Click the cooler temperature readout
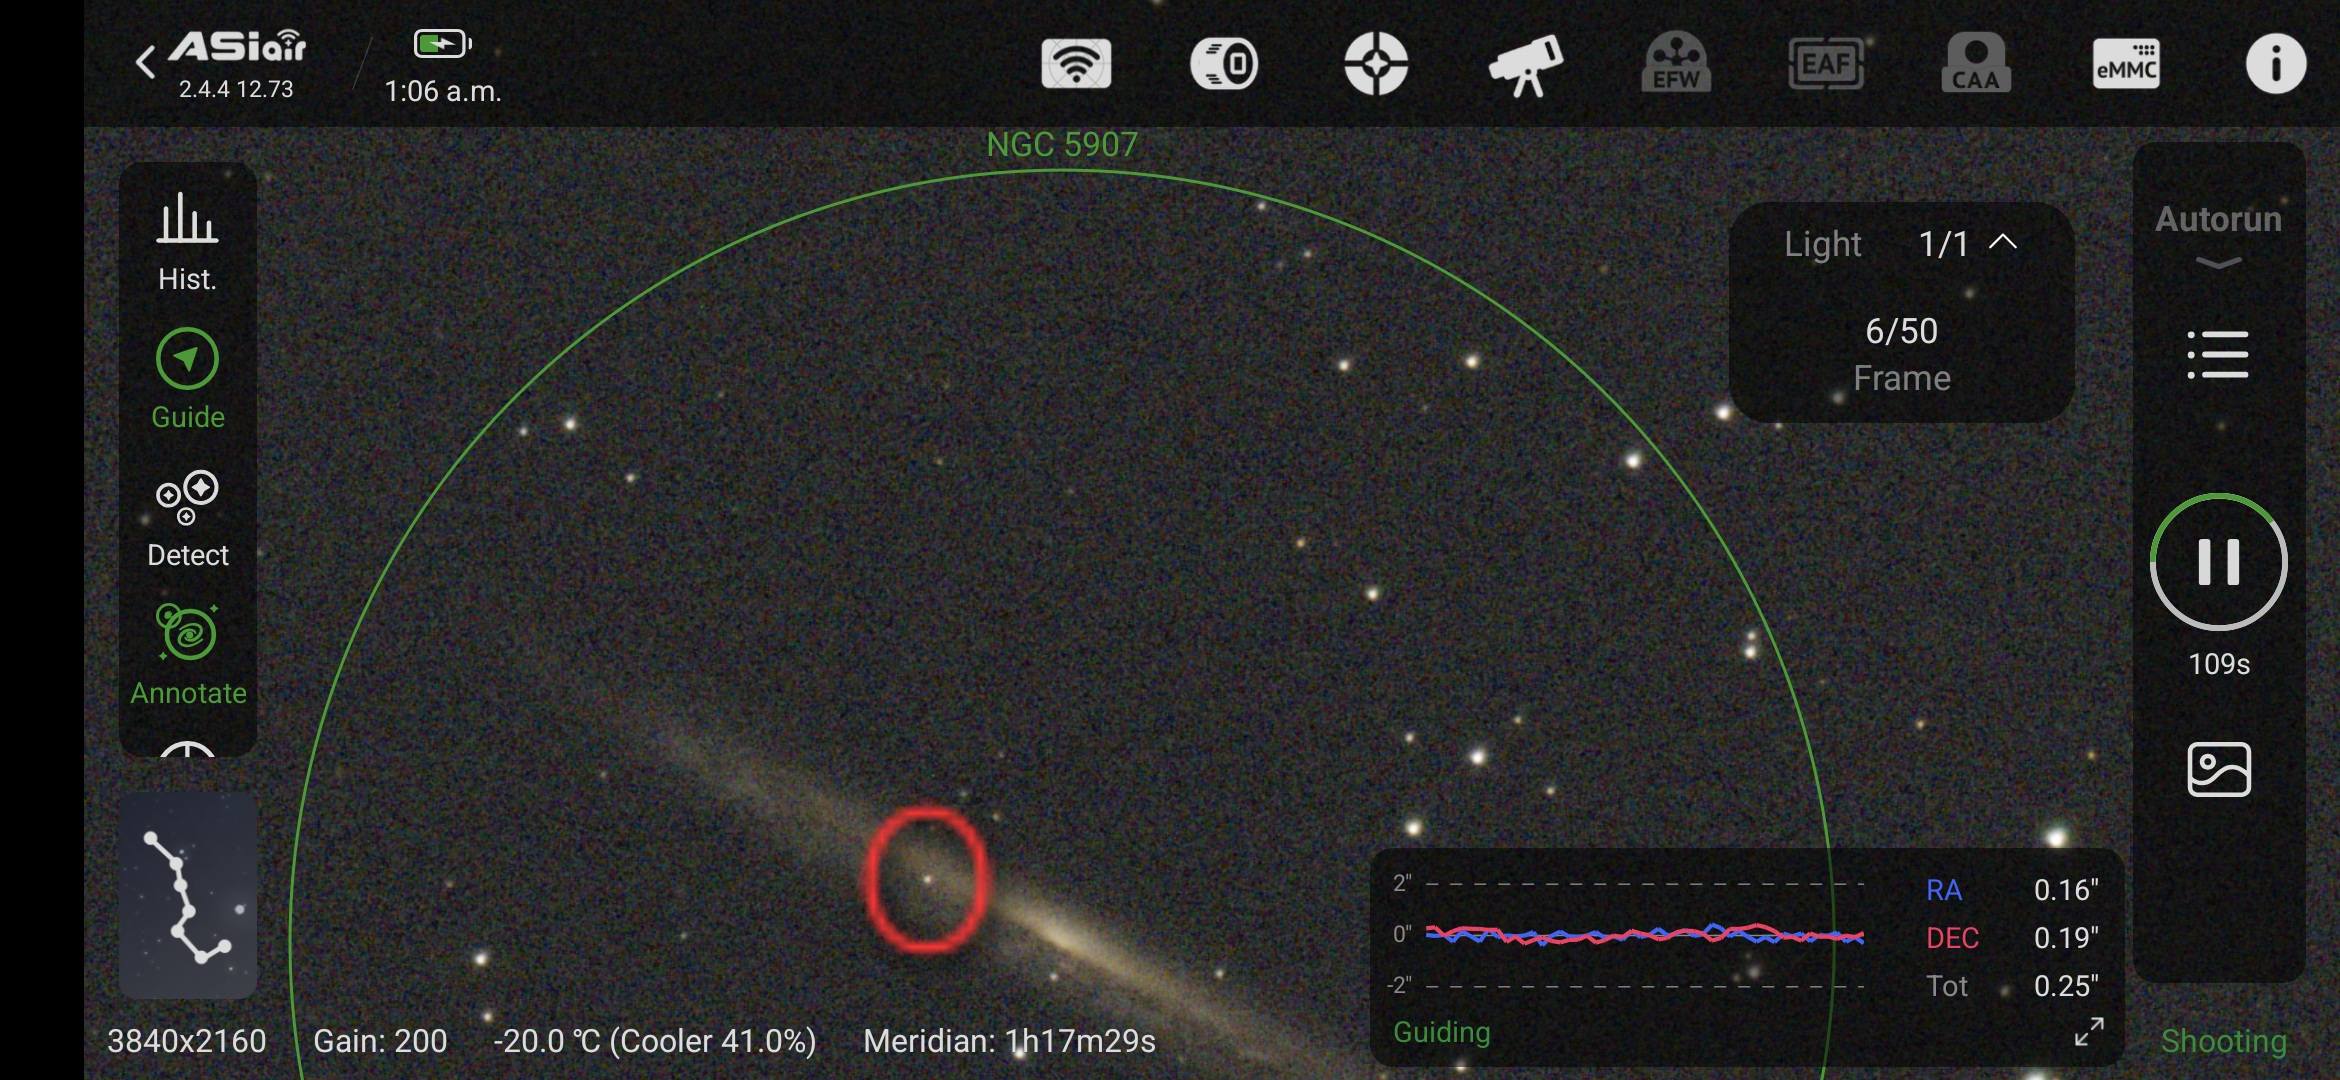 coord(655,1041)
